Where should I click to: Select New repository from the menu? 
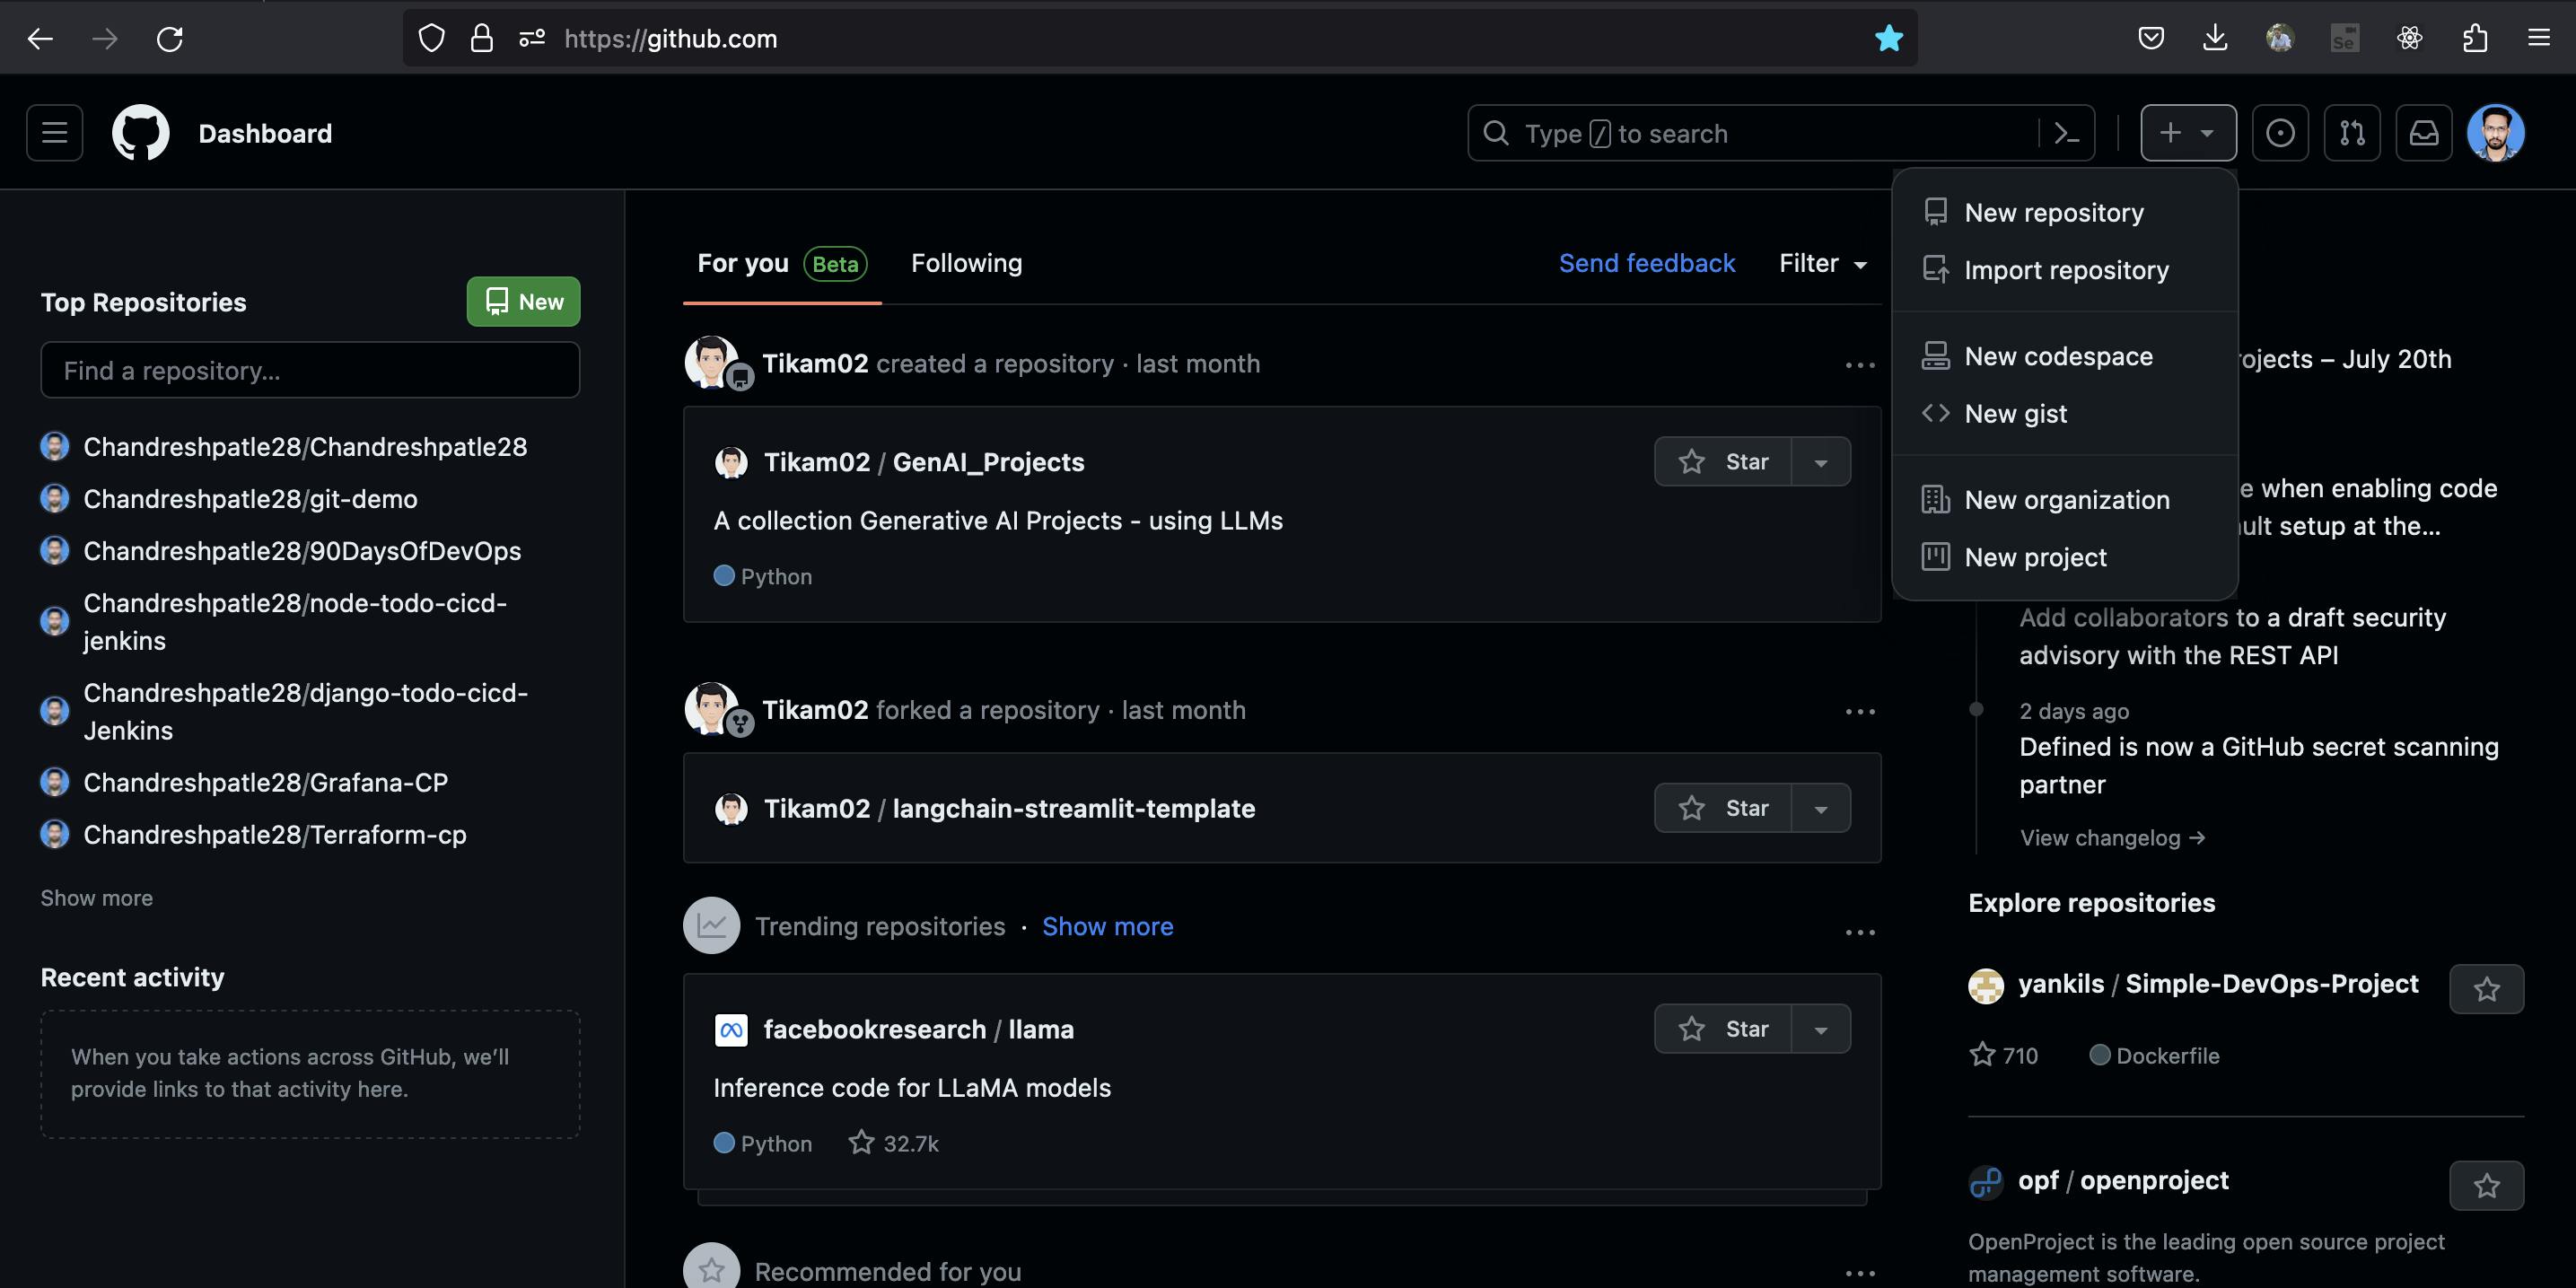tap(2064, 212)
